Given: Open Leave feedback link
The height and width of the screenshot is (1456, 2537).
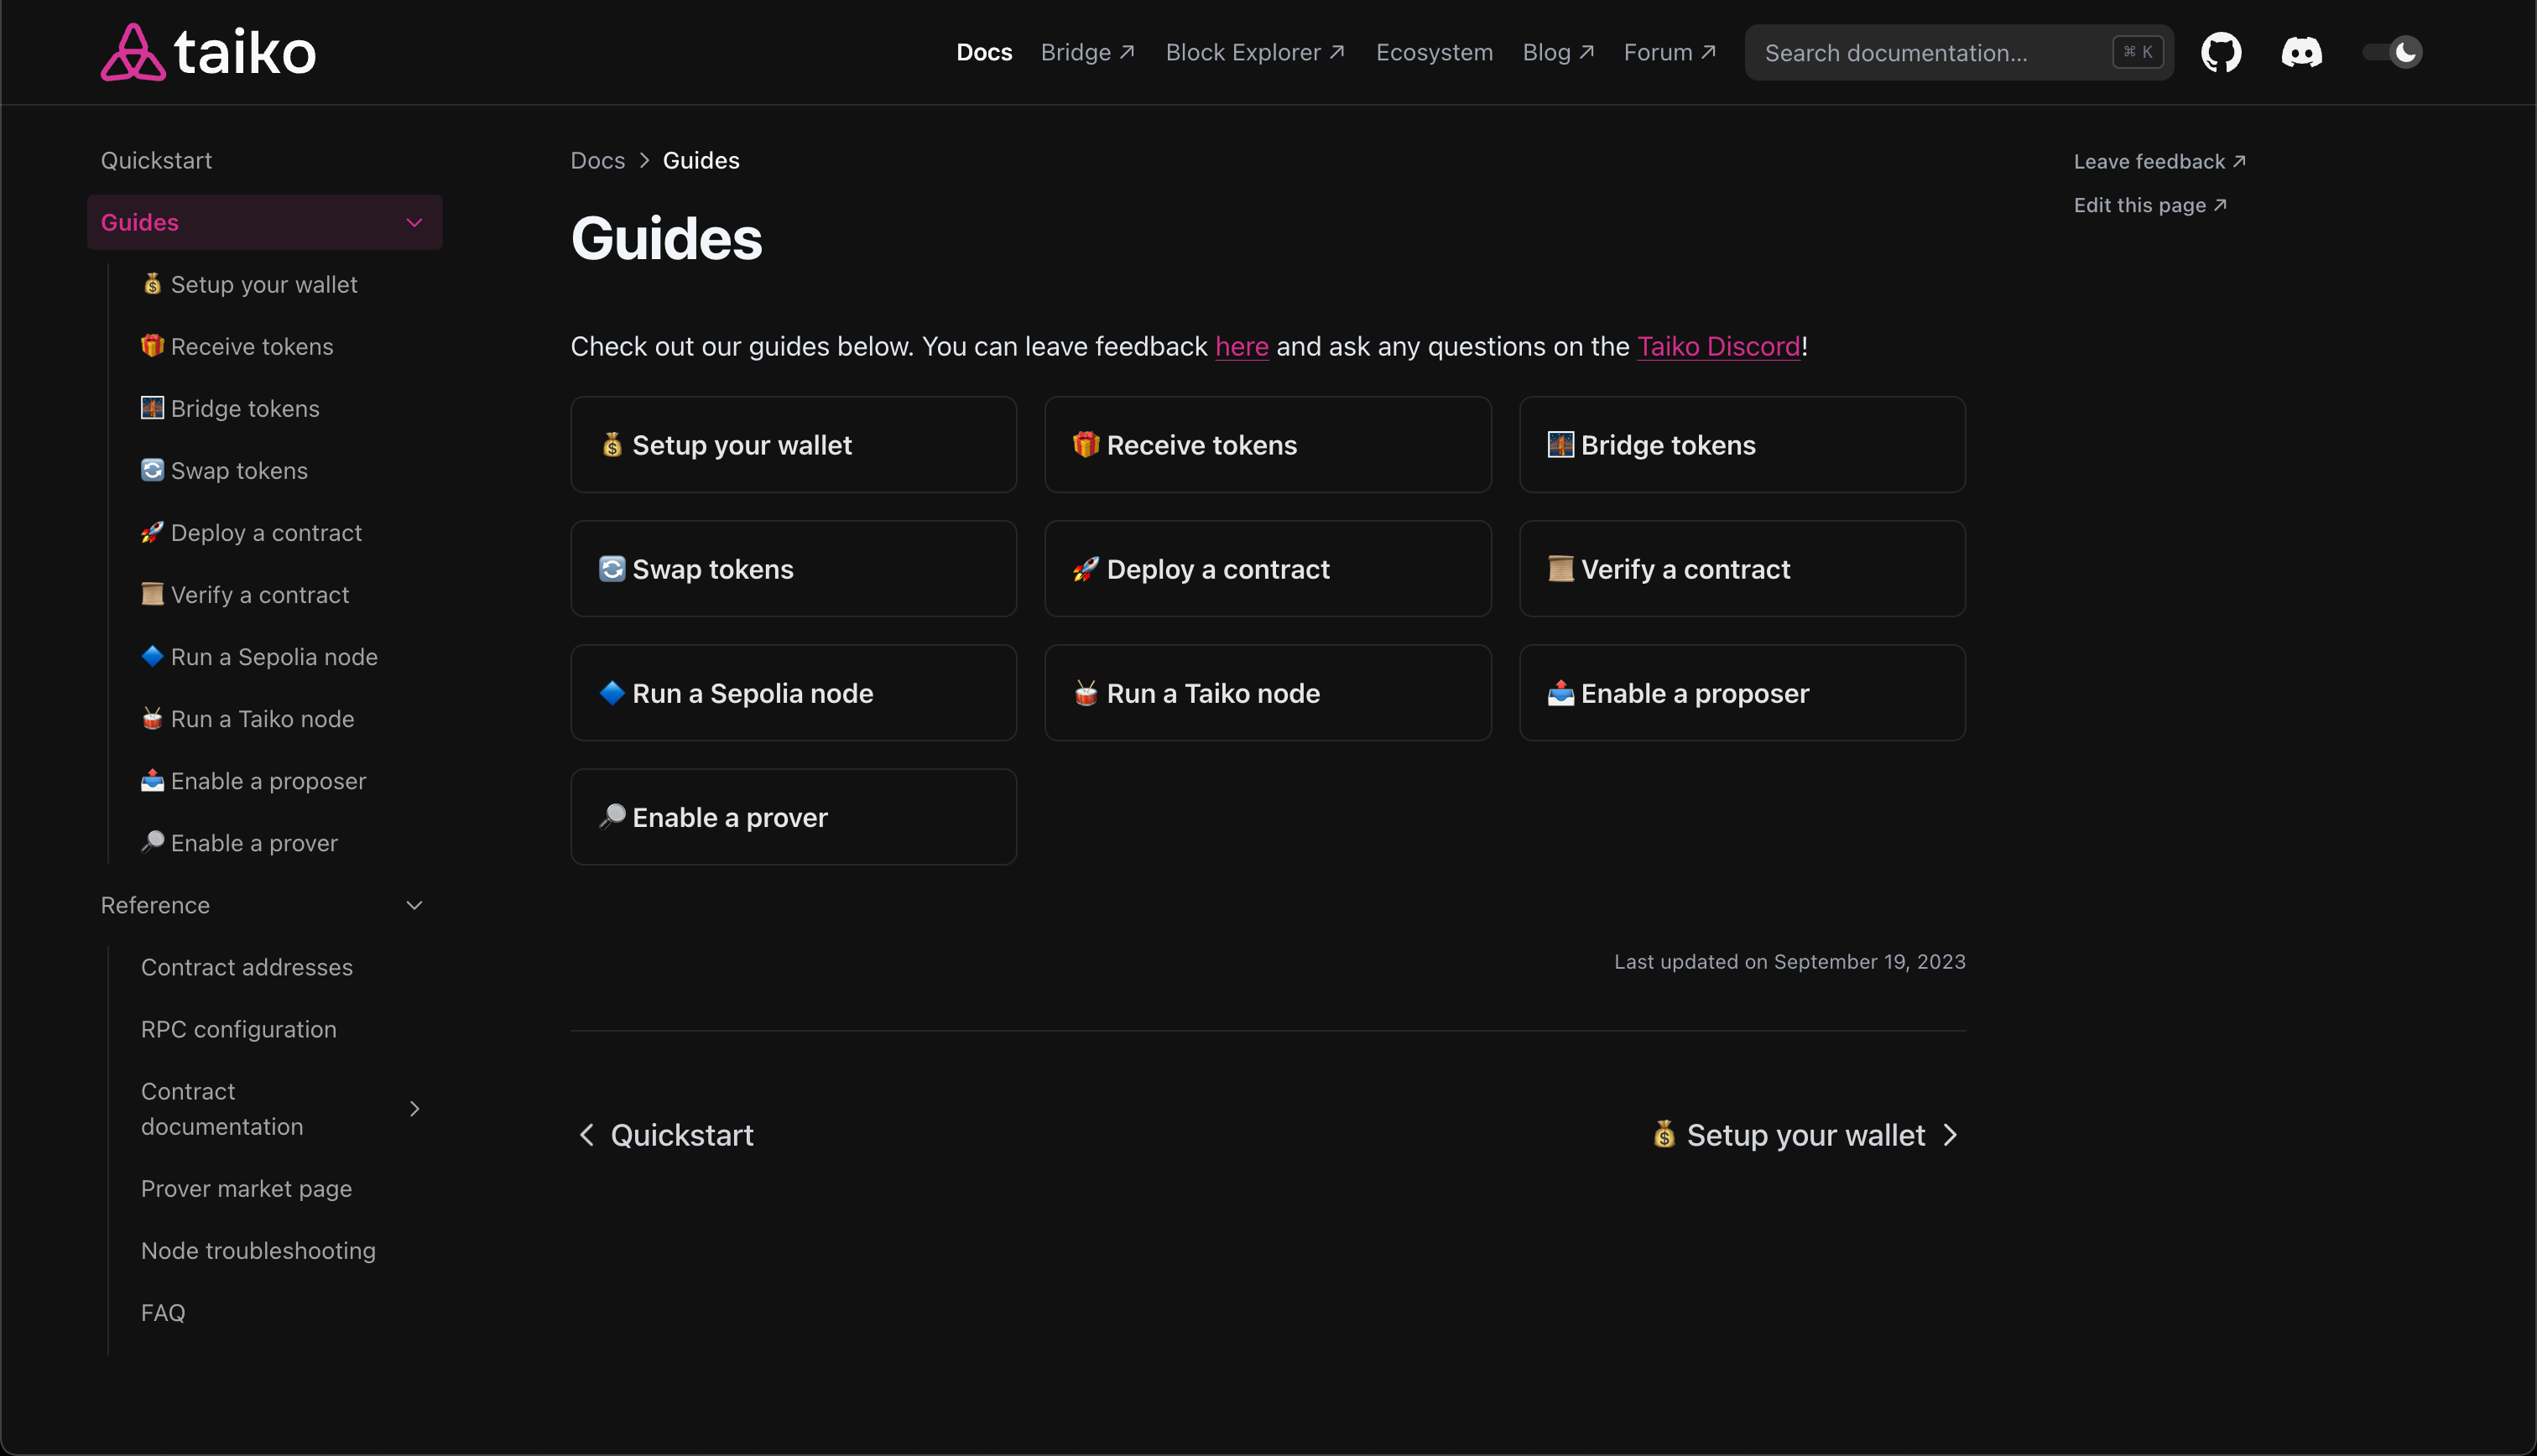Looking at the screenshot, I should pos(2159,161).
